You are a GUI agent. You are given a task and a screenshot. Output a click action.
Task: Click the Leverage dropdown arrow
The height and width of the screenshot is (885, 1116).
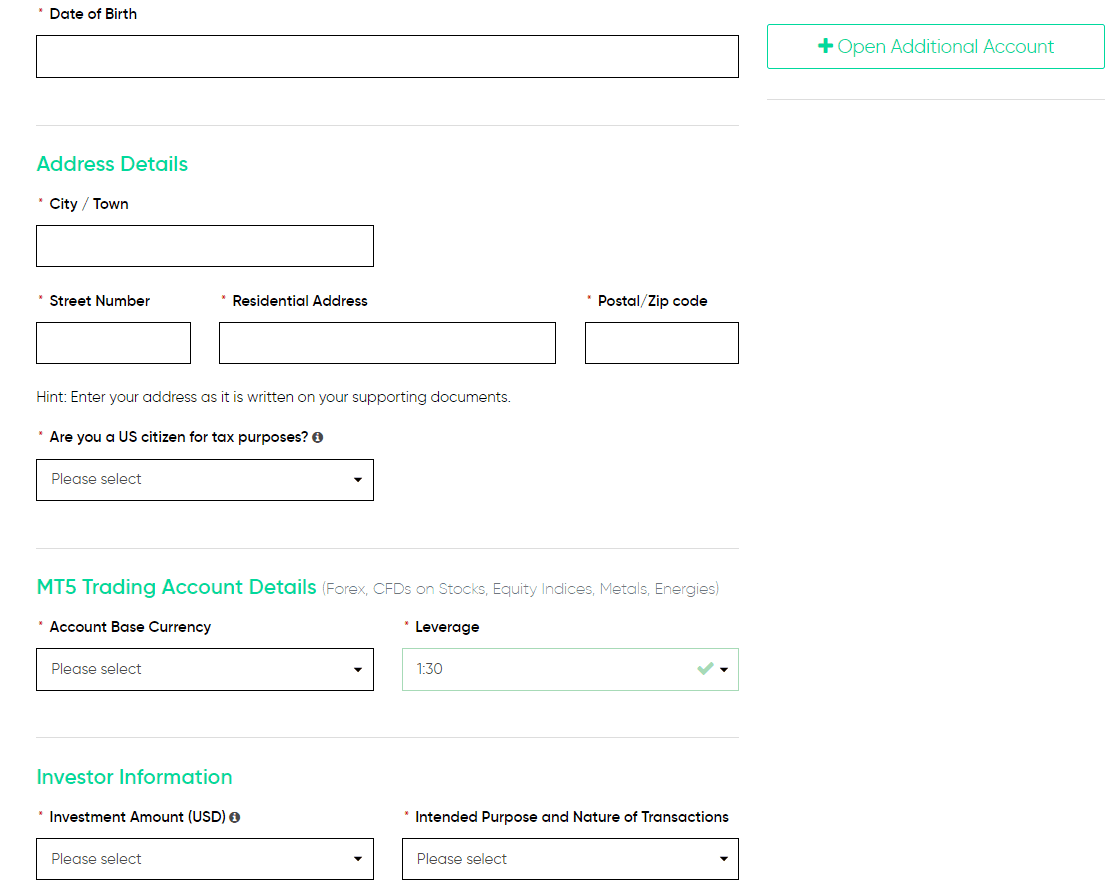click(724, 669)
